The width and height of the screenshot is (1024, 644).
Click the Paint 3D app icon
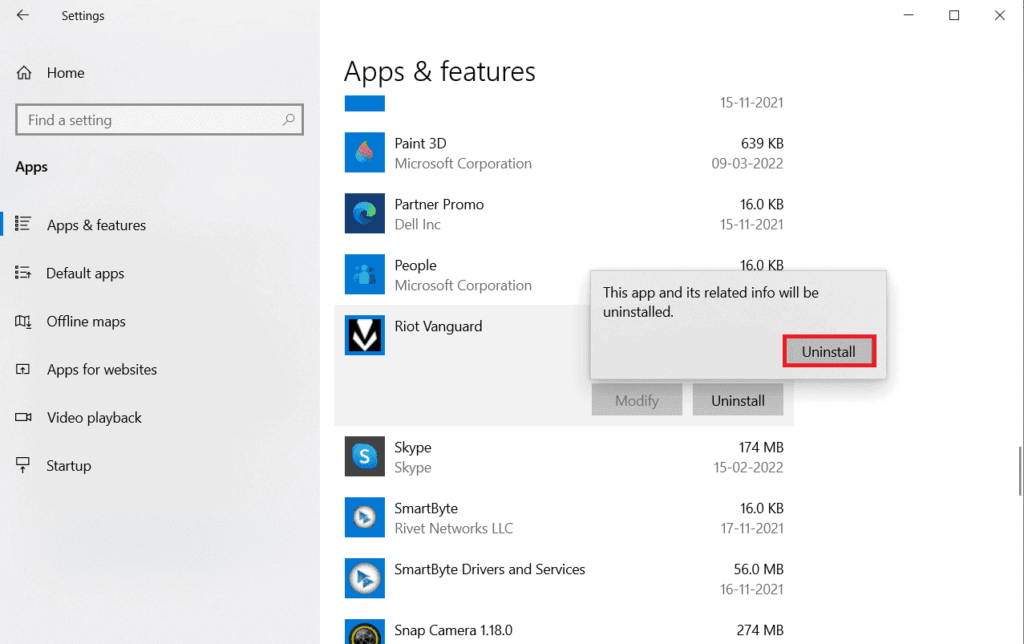click(364, 152)
